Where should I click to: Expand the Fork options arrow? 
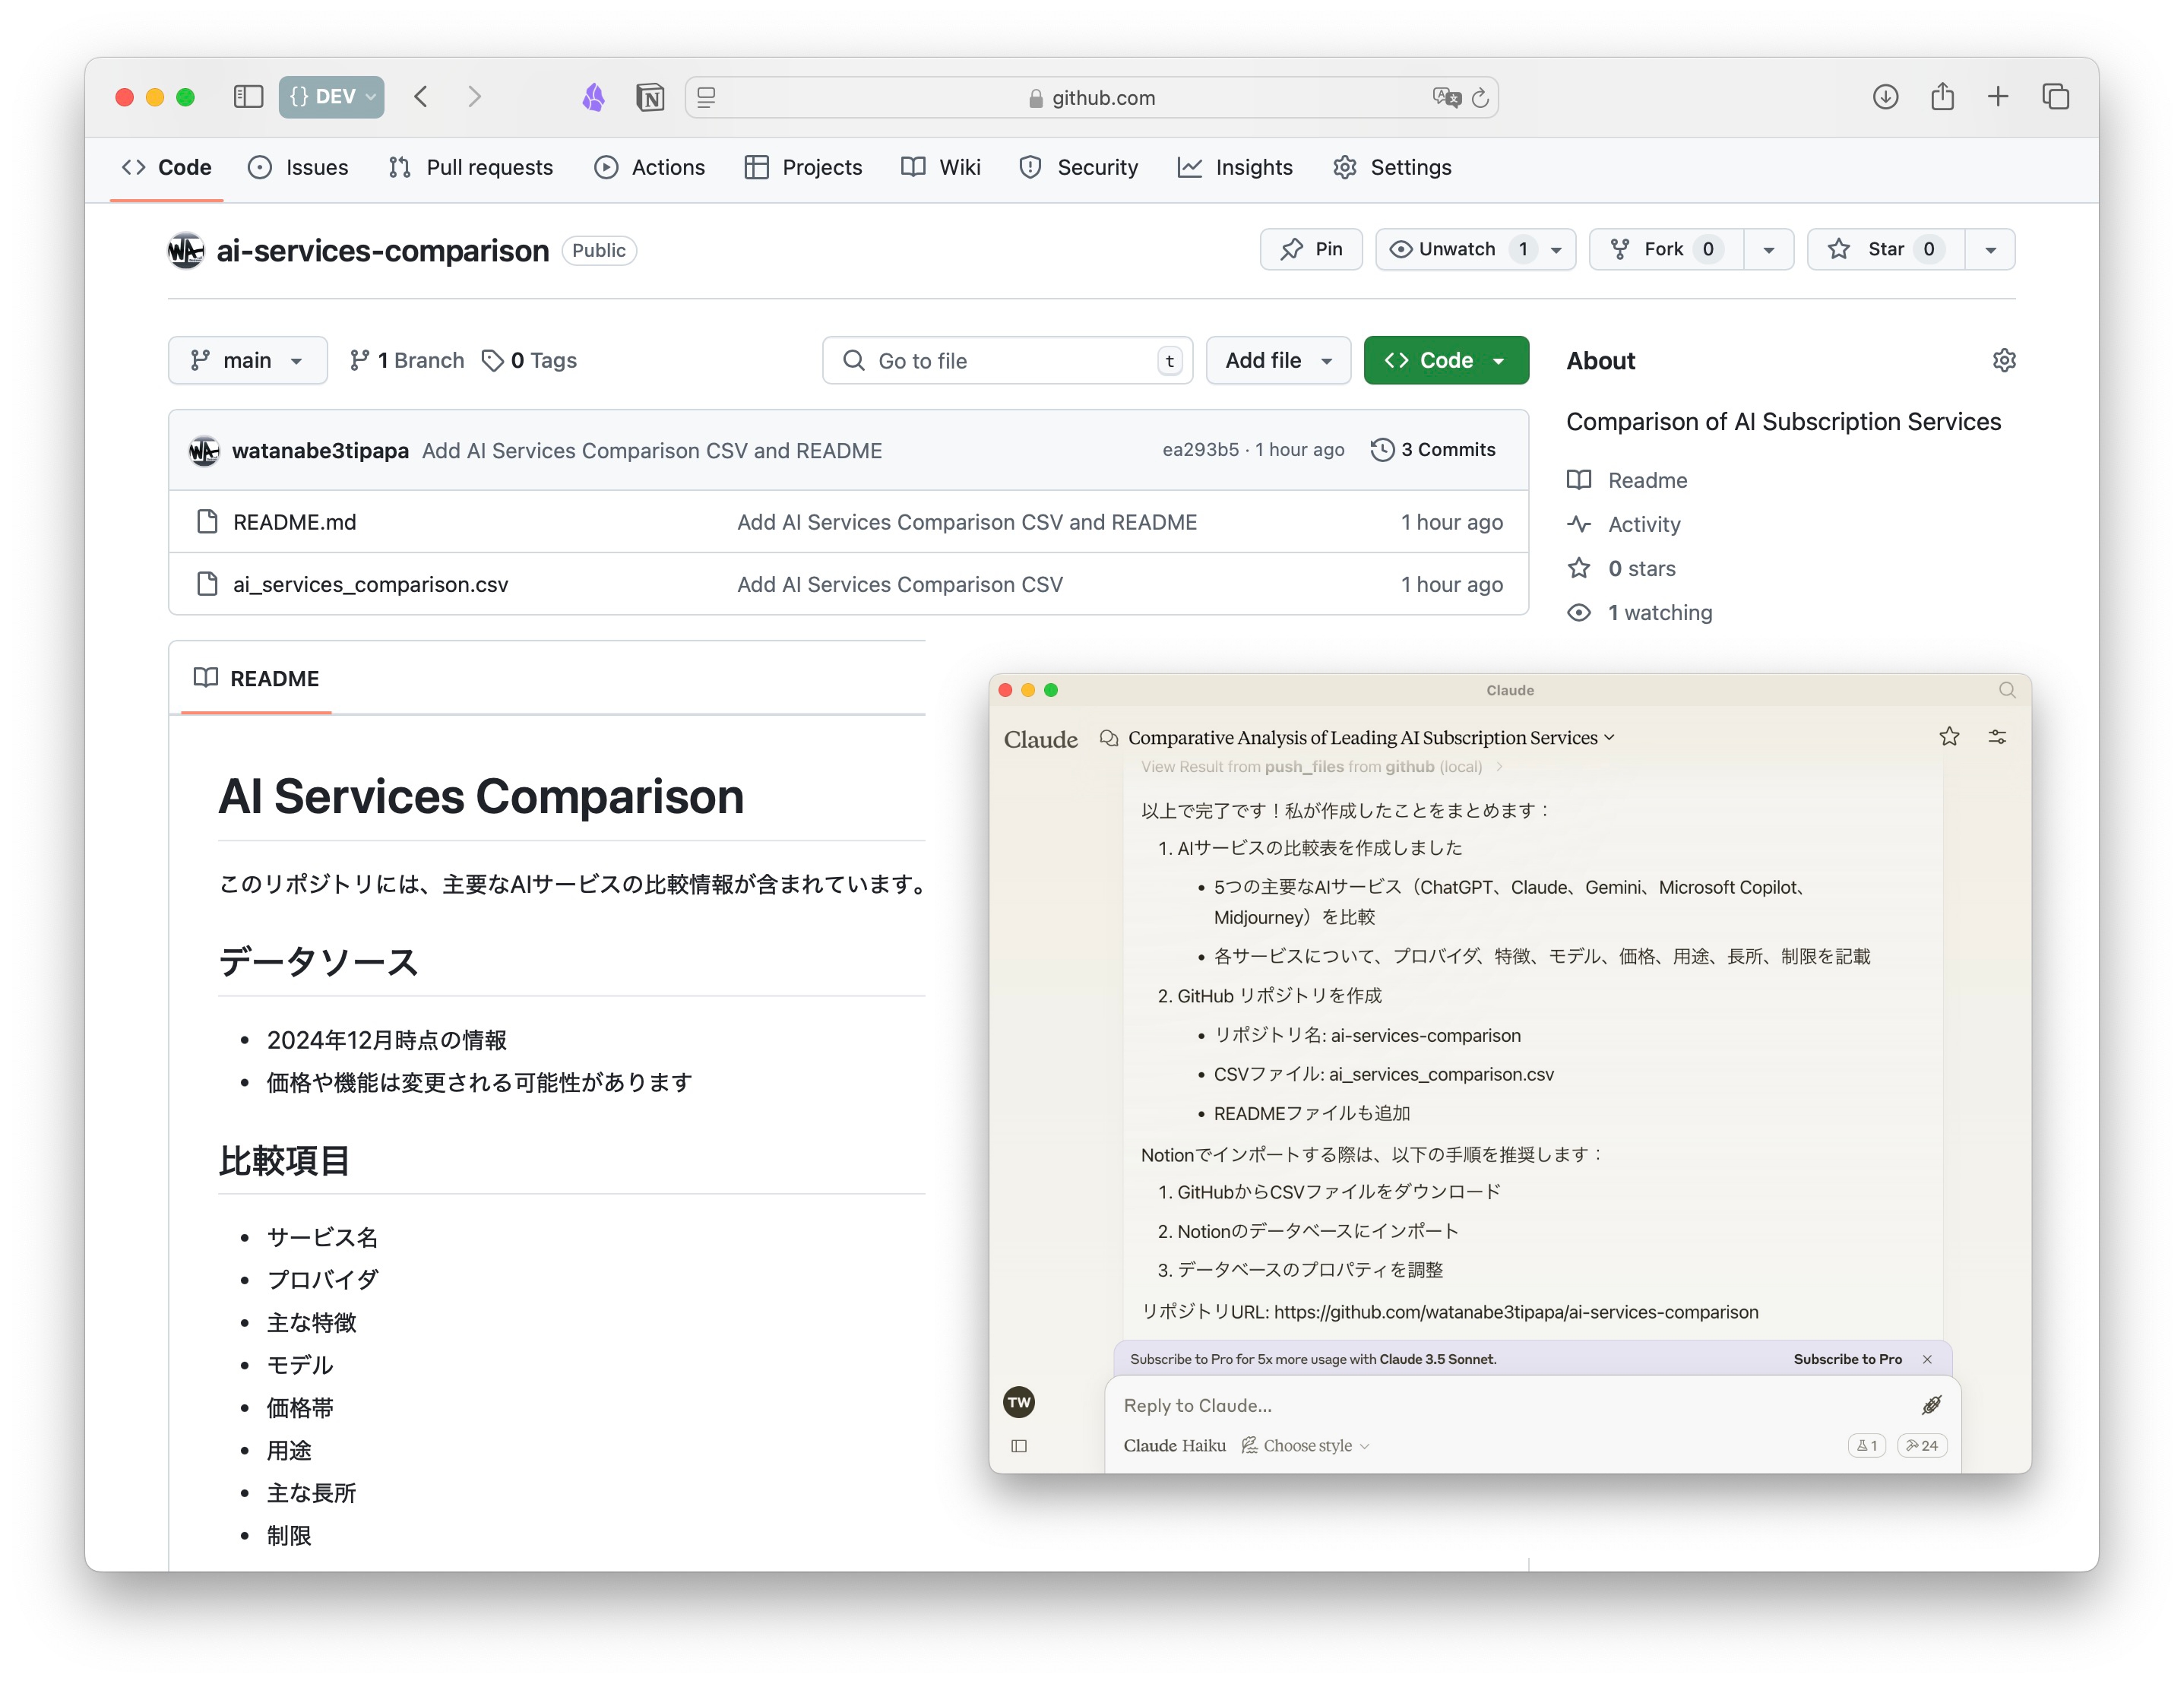pos(1768,250)
